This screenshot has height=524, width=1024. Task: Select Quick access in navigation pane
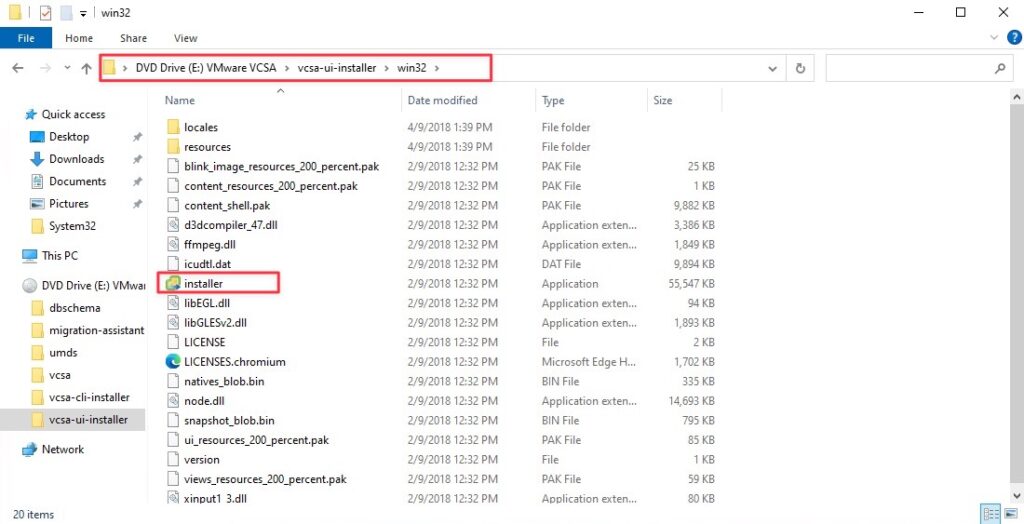[73, 114]
